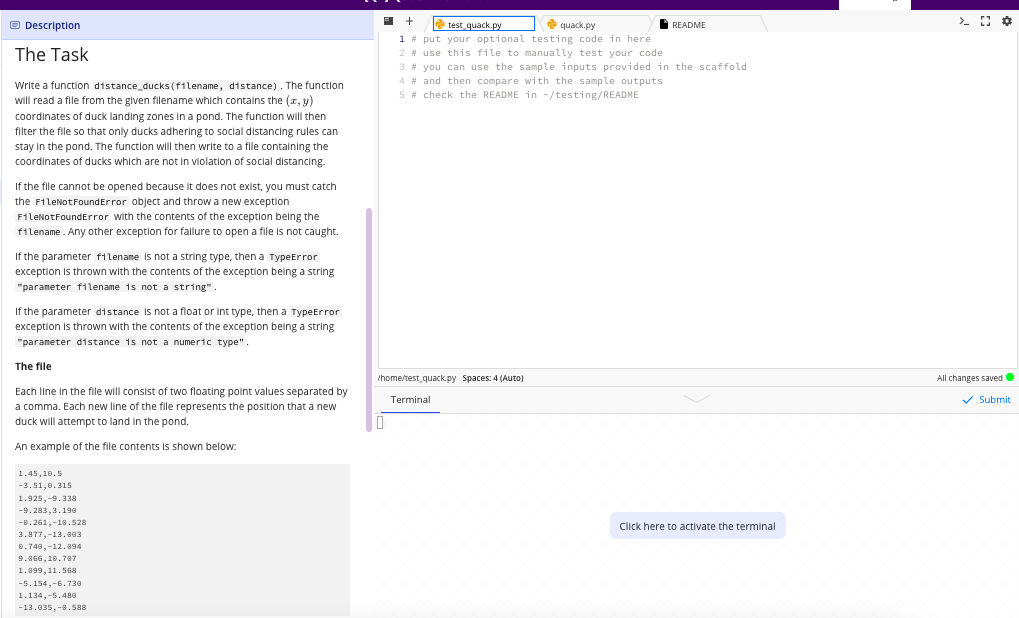1019x618 pixels.
Task: Click the distance_ducks(filename, distance) code snippet
Action: (186, 86)
